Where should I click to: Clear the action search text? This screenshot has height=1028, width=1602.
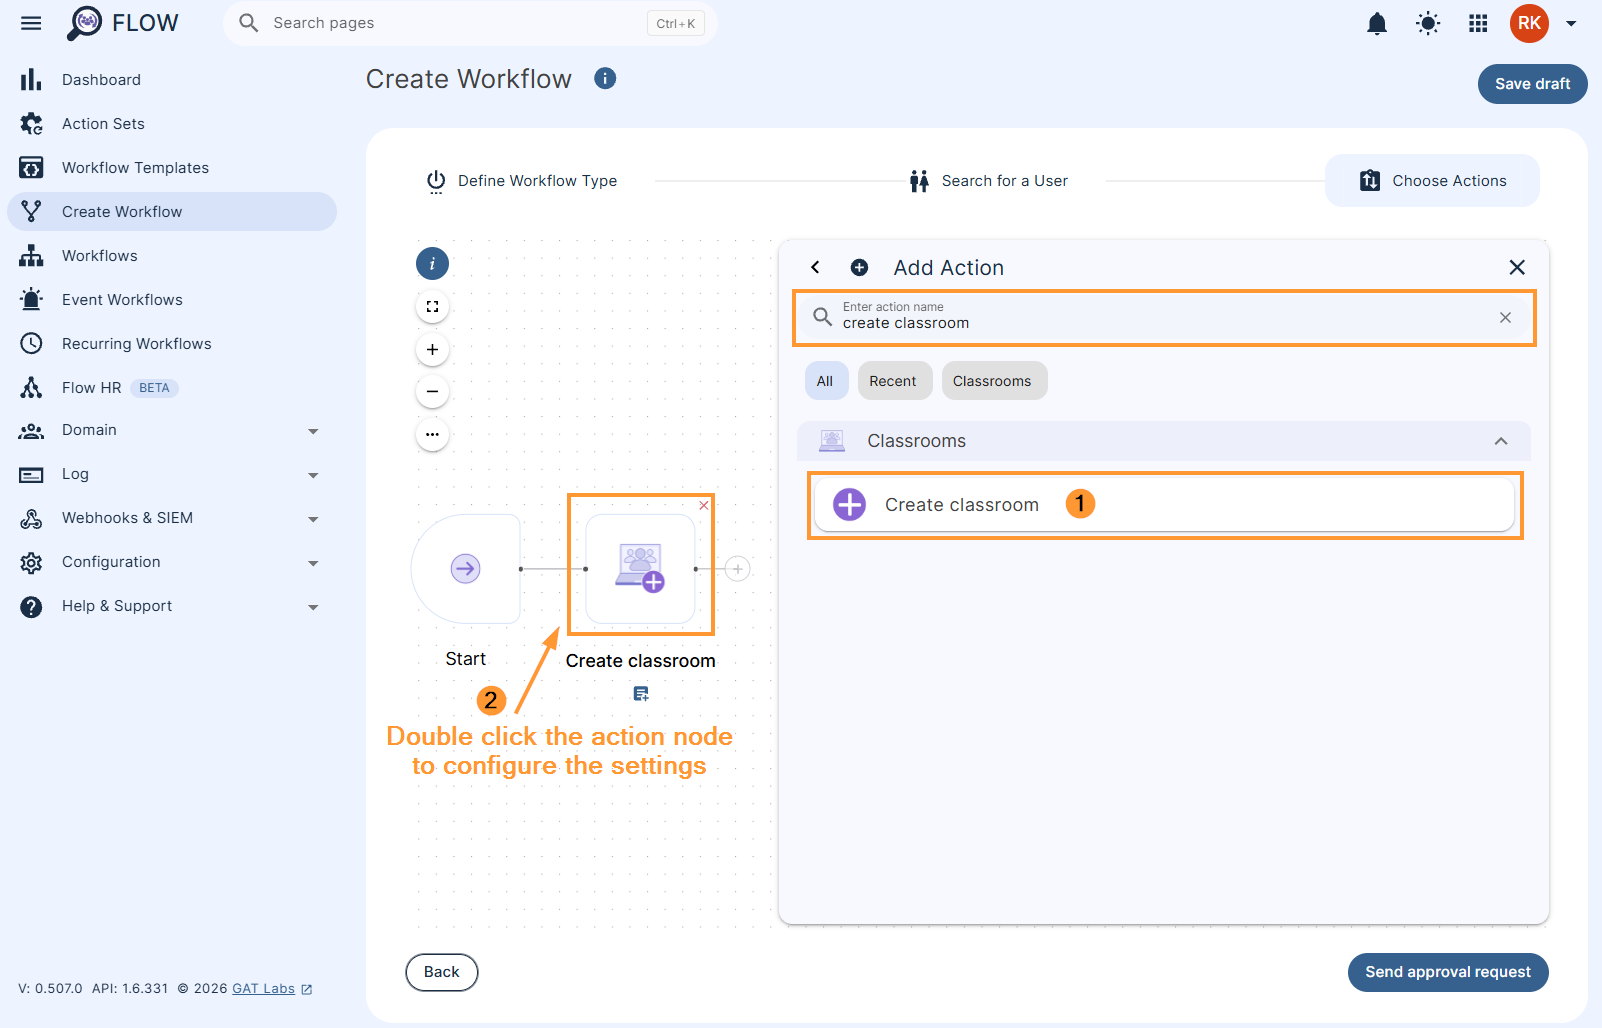pos(1505,318)
